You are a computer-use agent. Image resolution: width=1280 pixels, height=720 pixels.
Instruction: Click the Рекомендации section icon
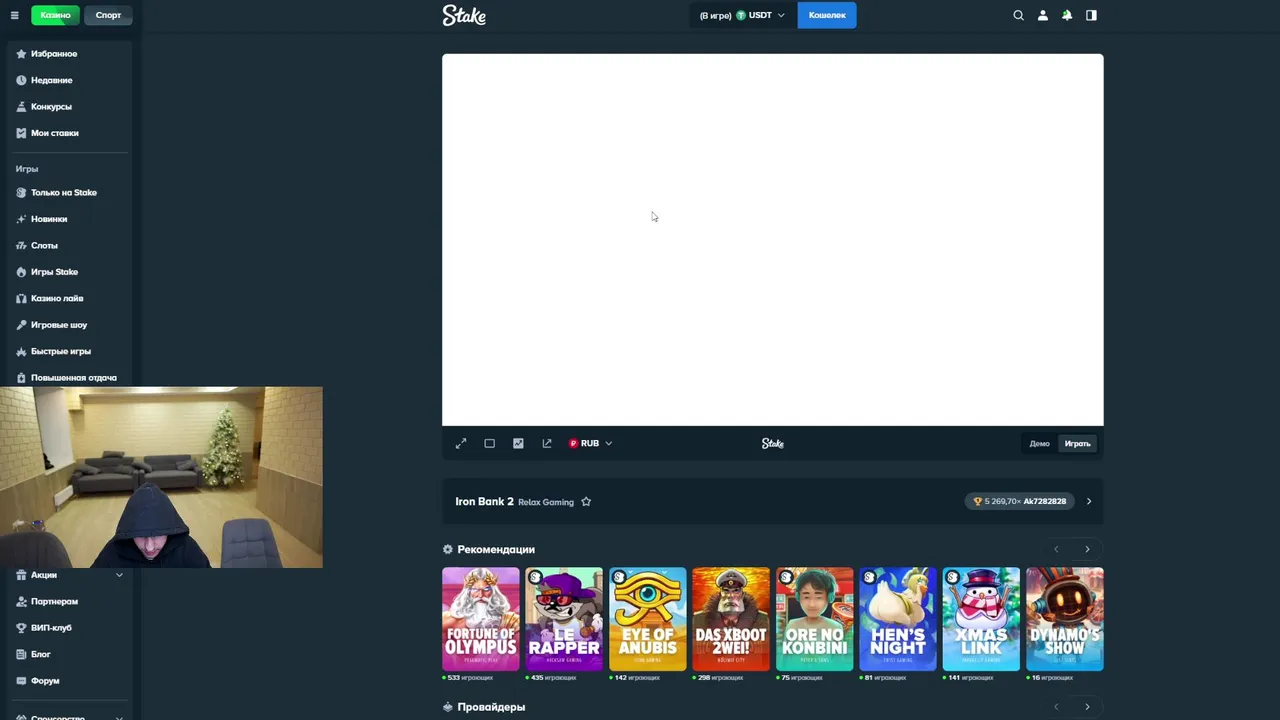448,549
